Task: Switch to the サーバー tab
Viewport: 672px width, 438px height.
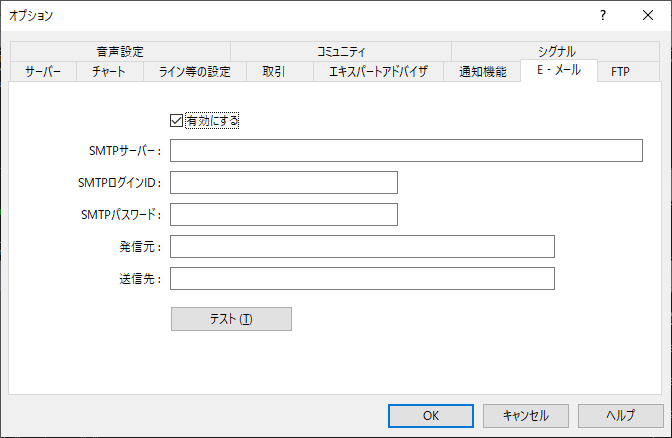Action: (x=43, y=72)
